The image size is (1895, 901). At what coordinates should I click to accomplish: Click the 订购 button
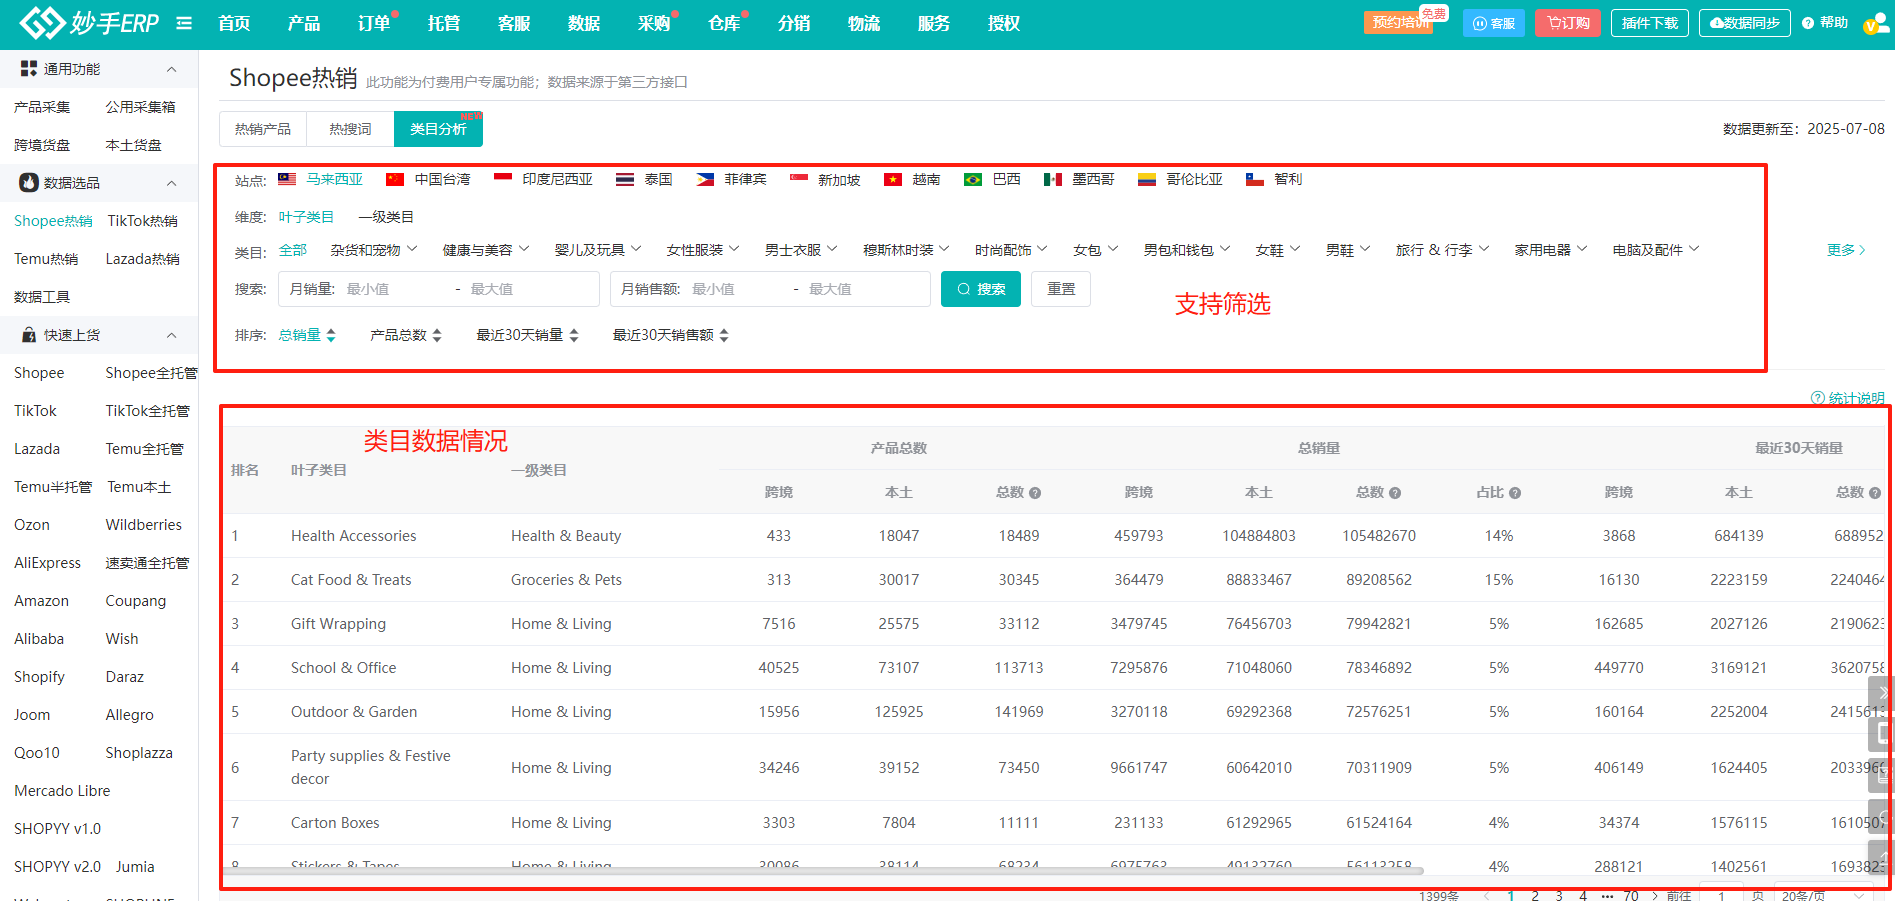pyautogui.click(x=1568, y=23)
